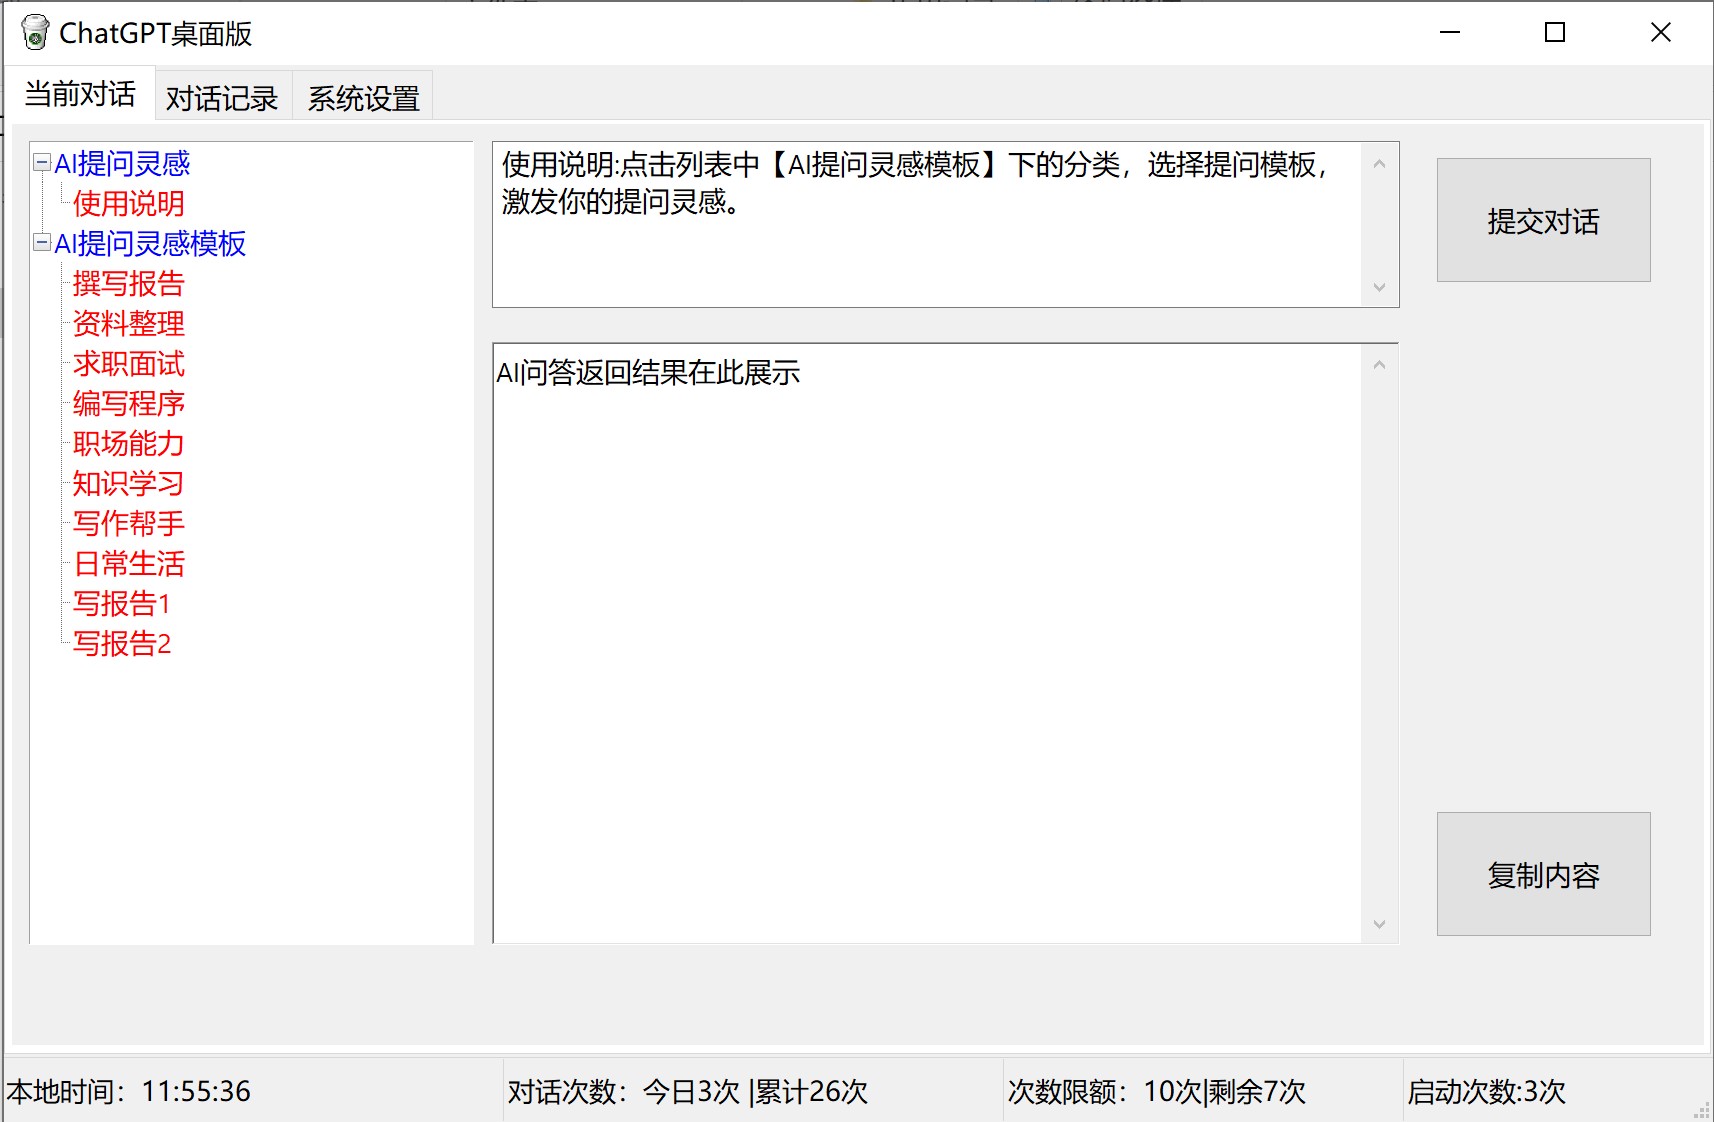Screen dimensions: 1714x1122
Task: Click the ChatGPT app icon in title bar
Action: pos(35,32)
